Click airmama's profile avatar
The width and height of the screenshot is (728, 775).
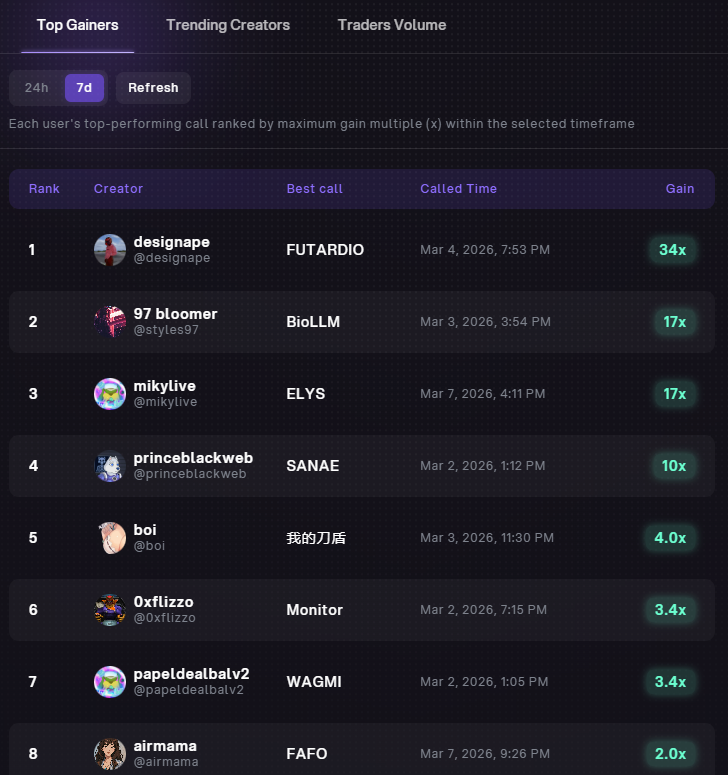click(x=110, y=754)
